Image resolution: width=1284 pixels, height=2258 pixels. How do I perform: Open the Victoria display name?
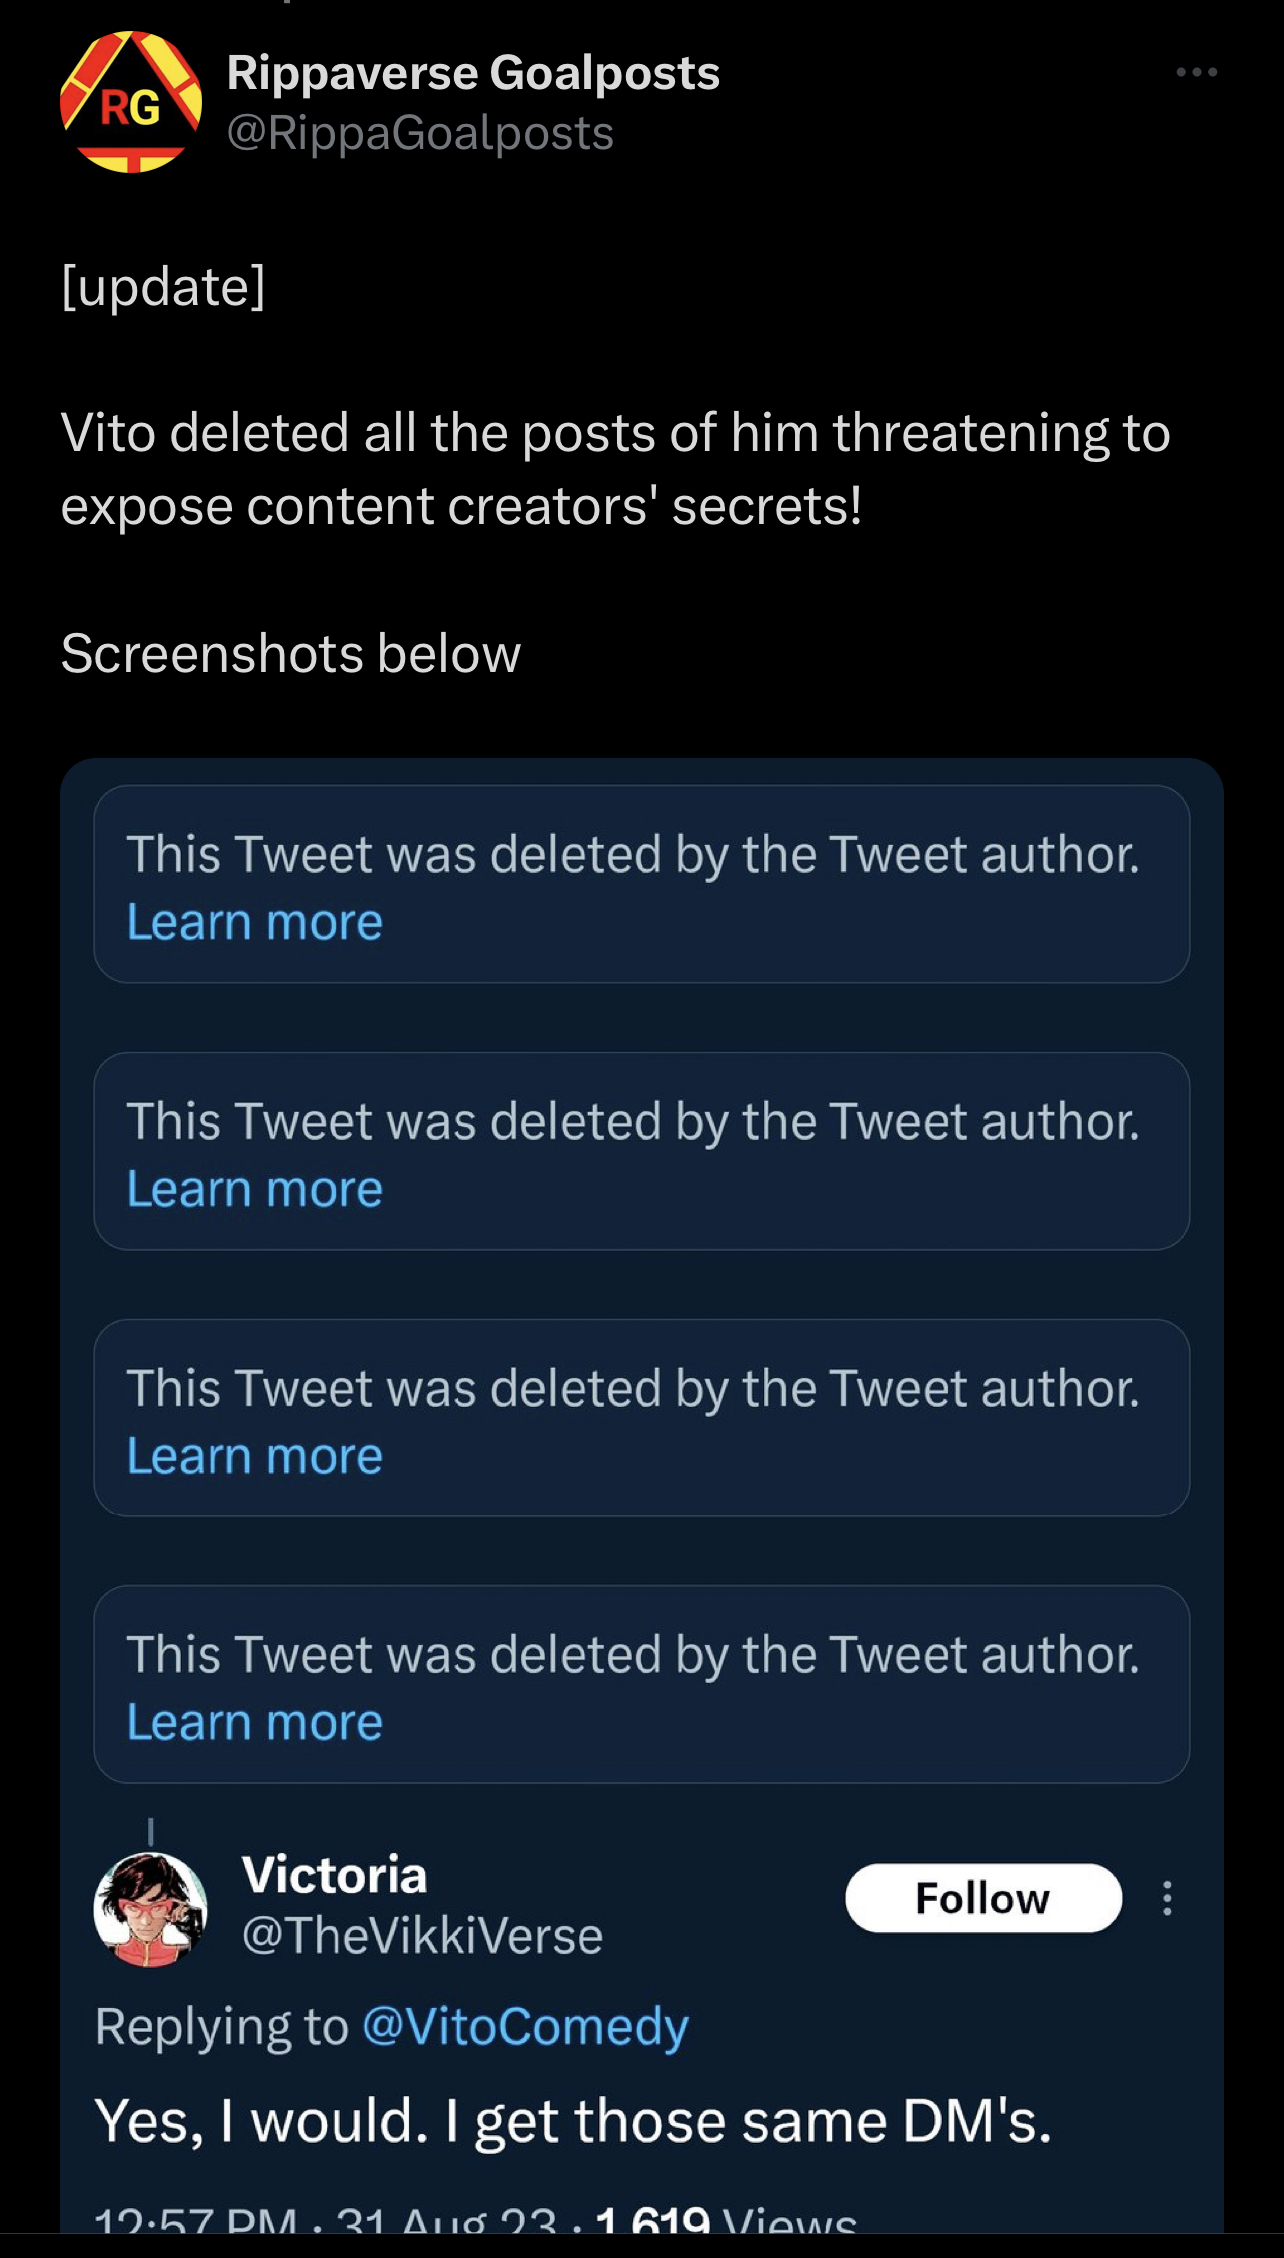pyautogui.click(x=335, y=1874)
